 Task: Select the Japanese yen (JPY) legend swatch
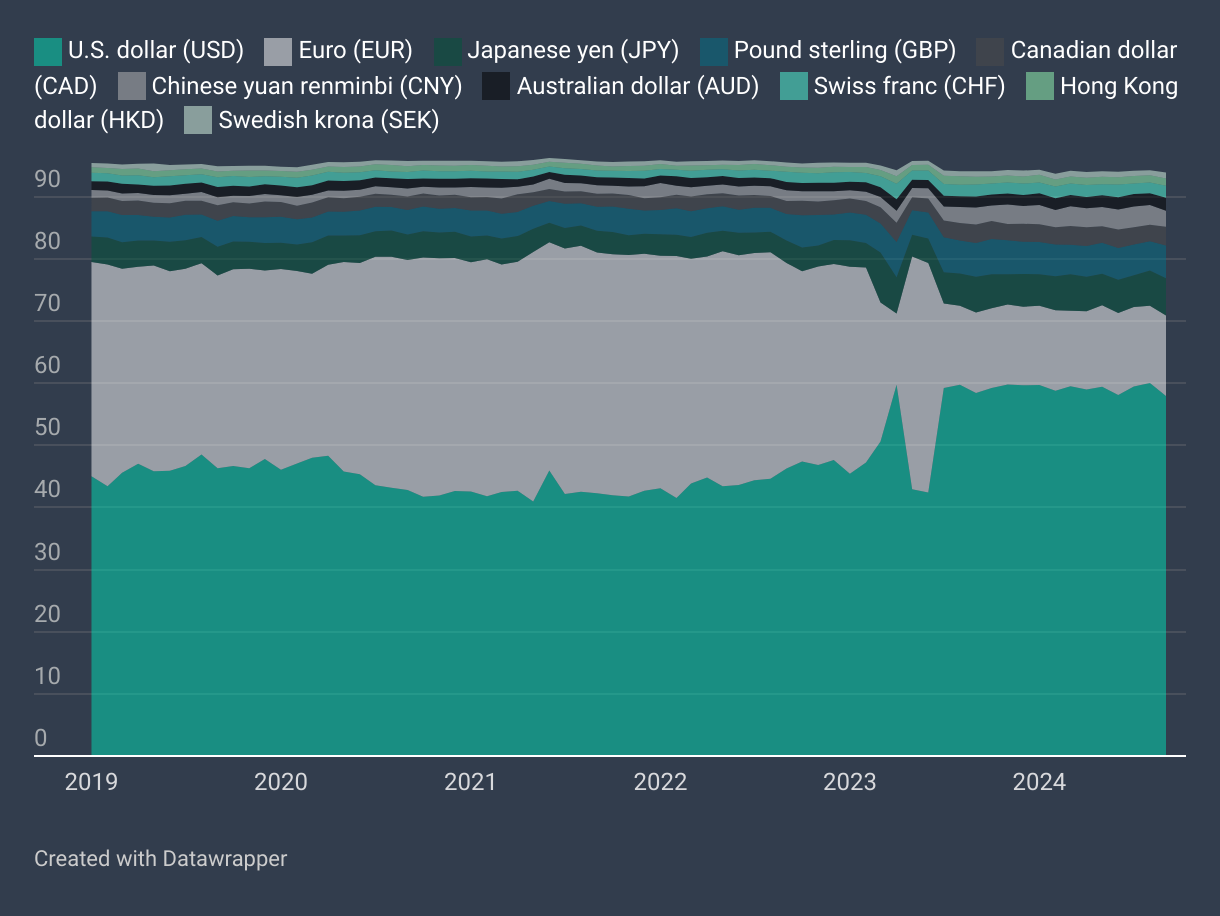point(448,51)
